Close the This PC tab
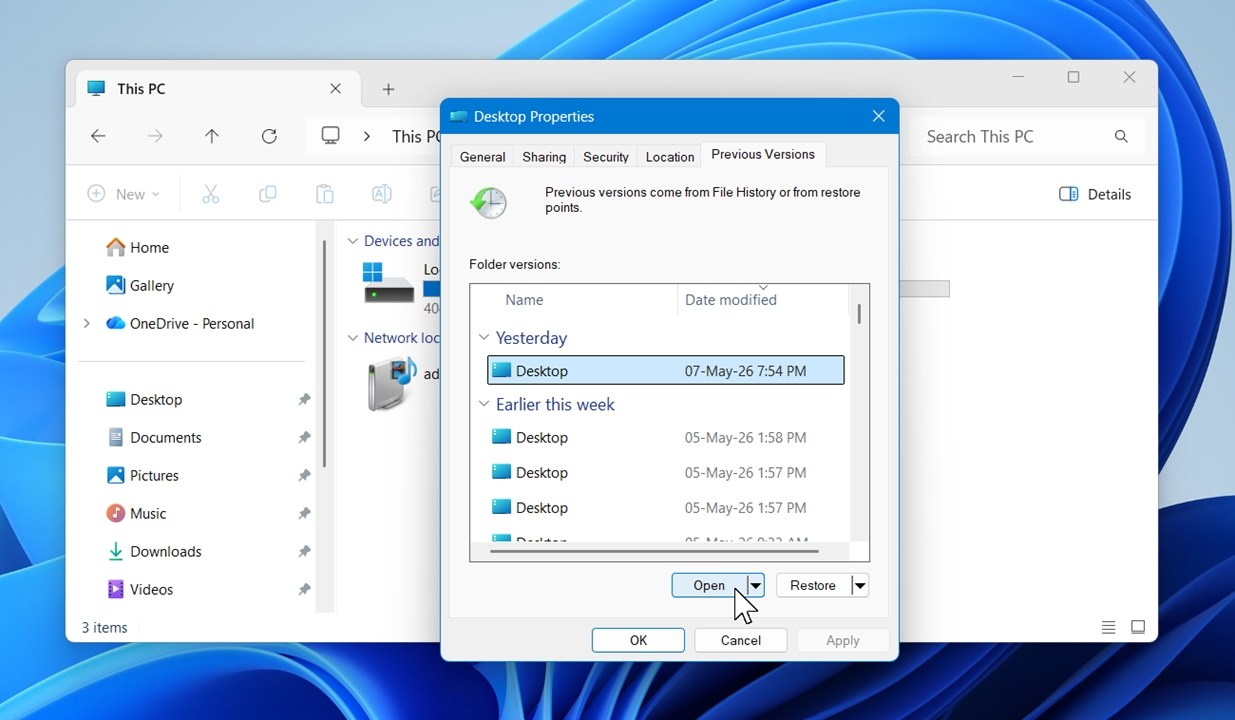This screenshot has width=1235, height=720. tap(336, 88)
